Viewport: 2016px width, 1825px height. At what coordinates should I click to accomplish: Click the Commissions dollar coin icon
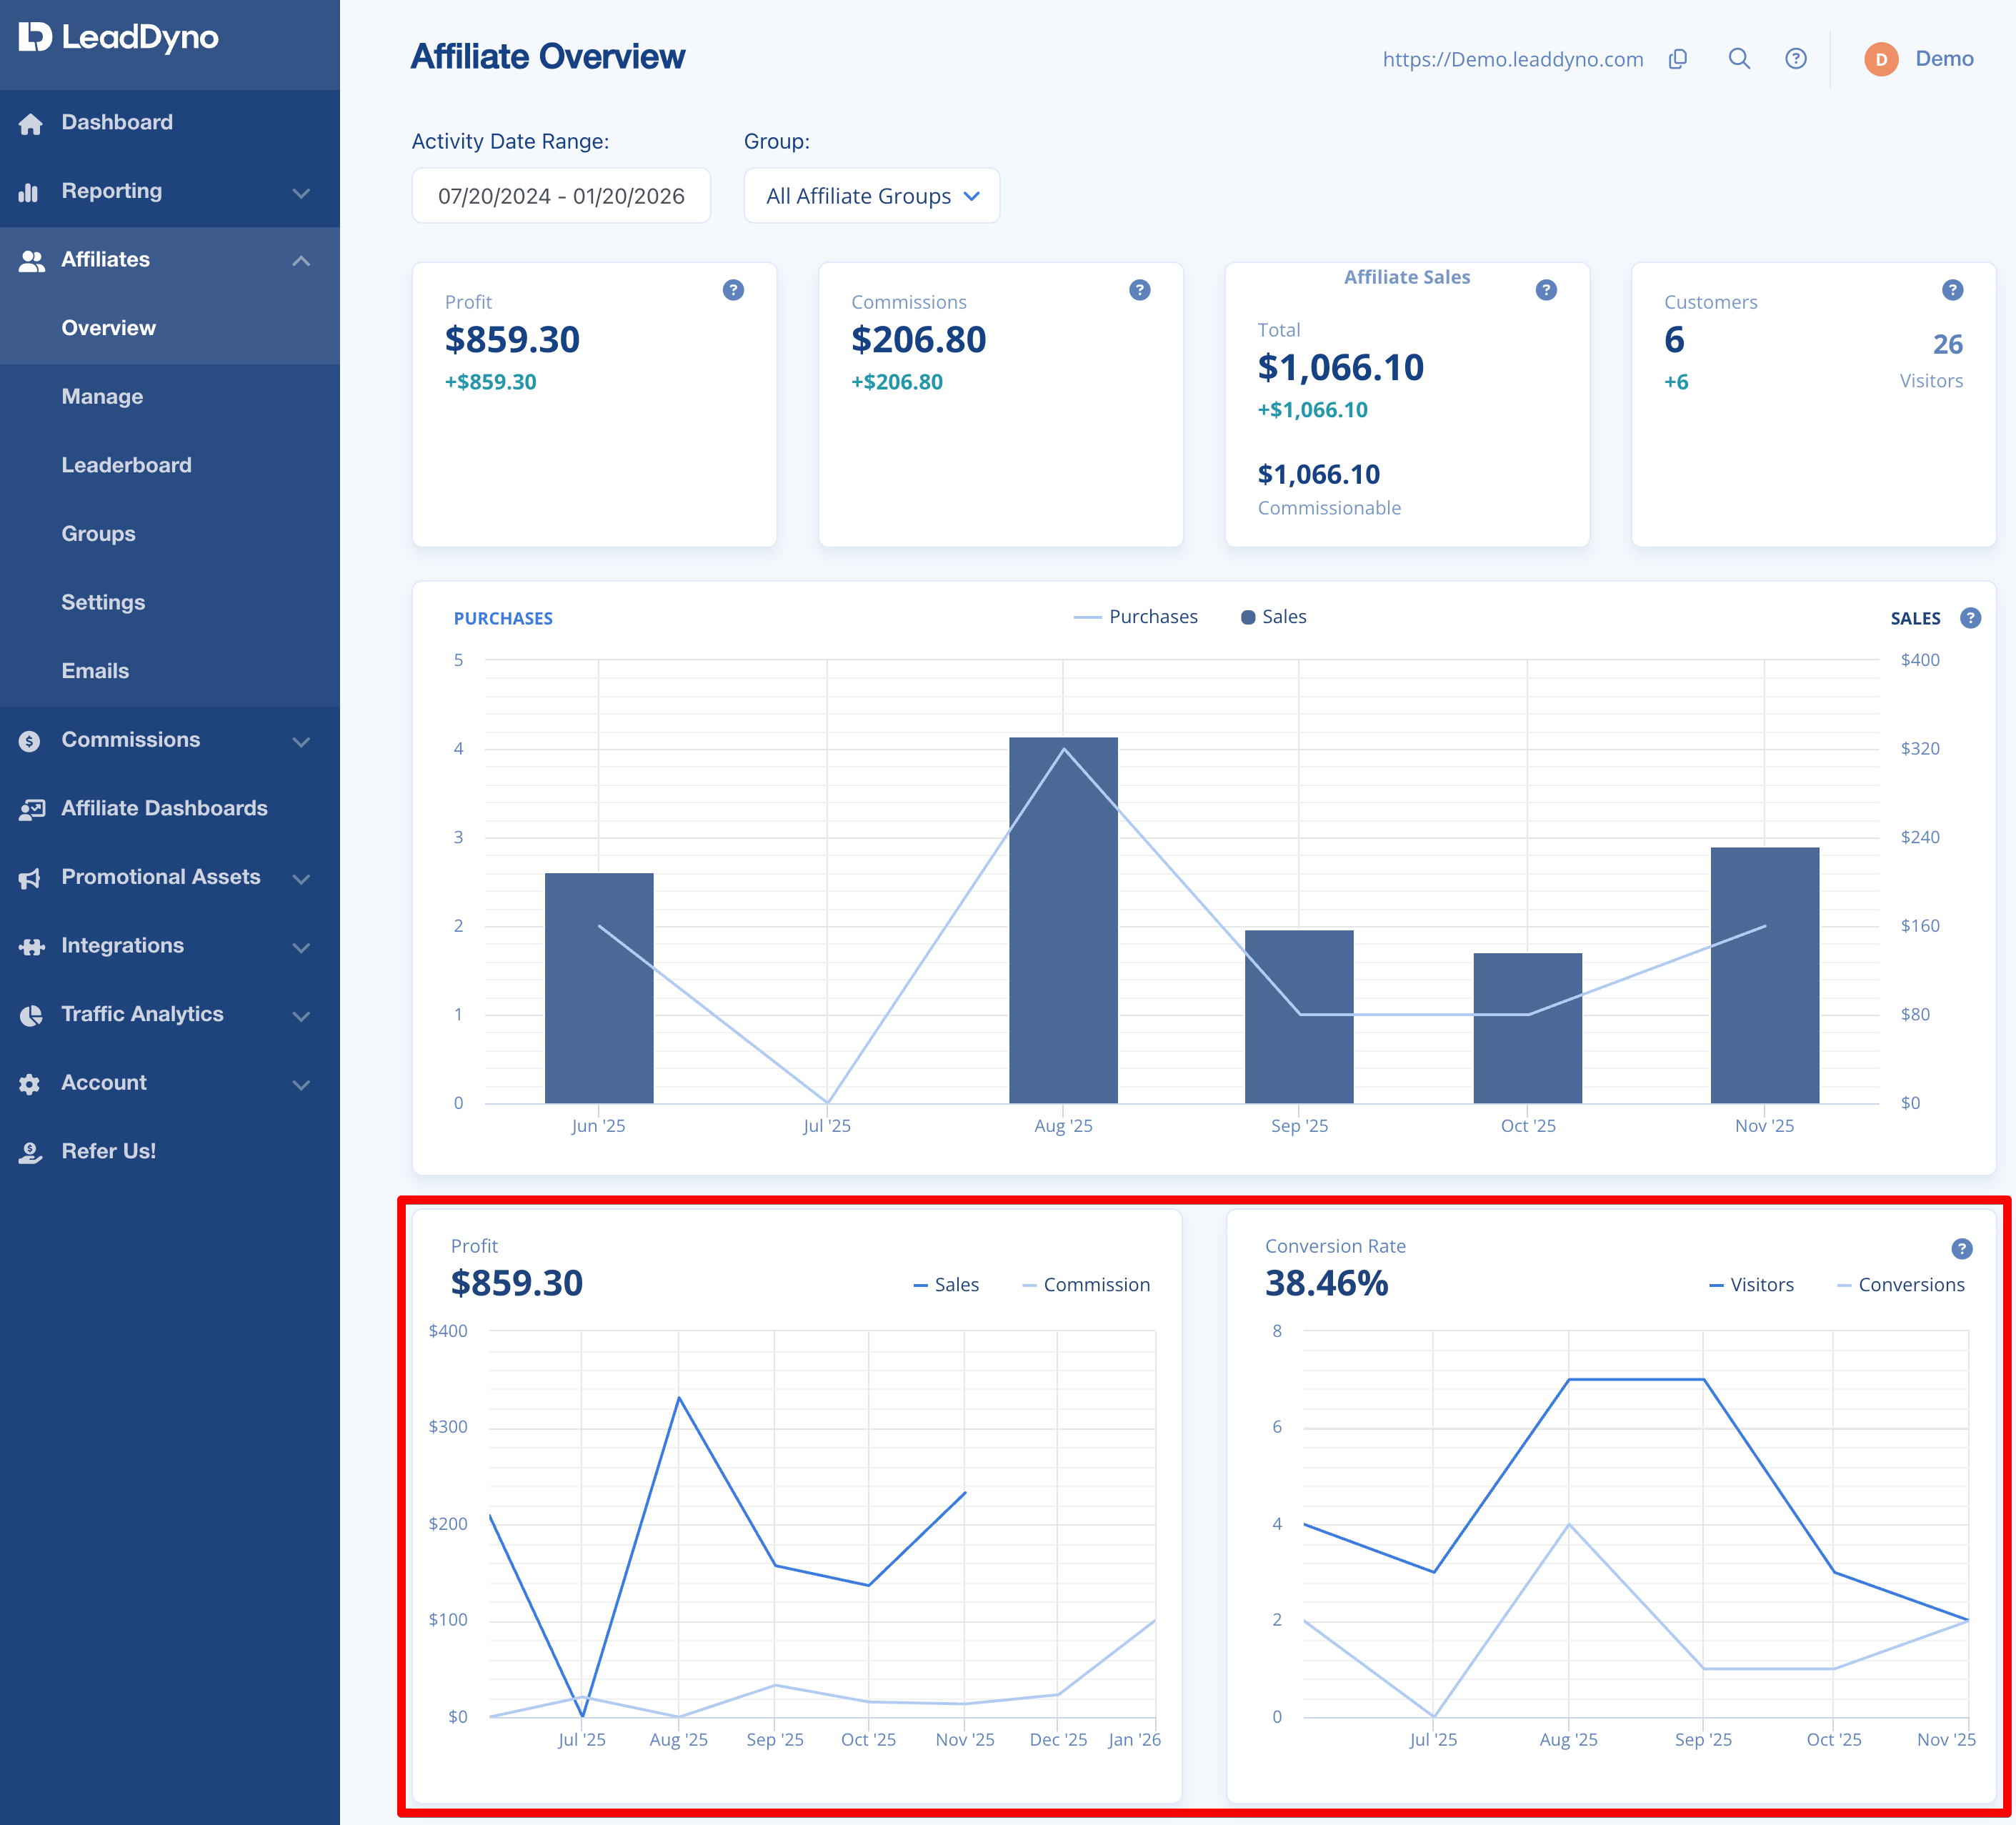click(30, 741)
